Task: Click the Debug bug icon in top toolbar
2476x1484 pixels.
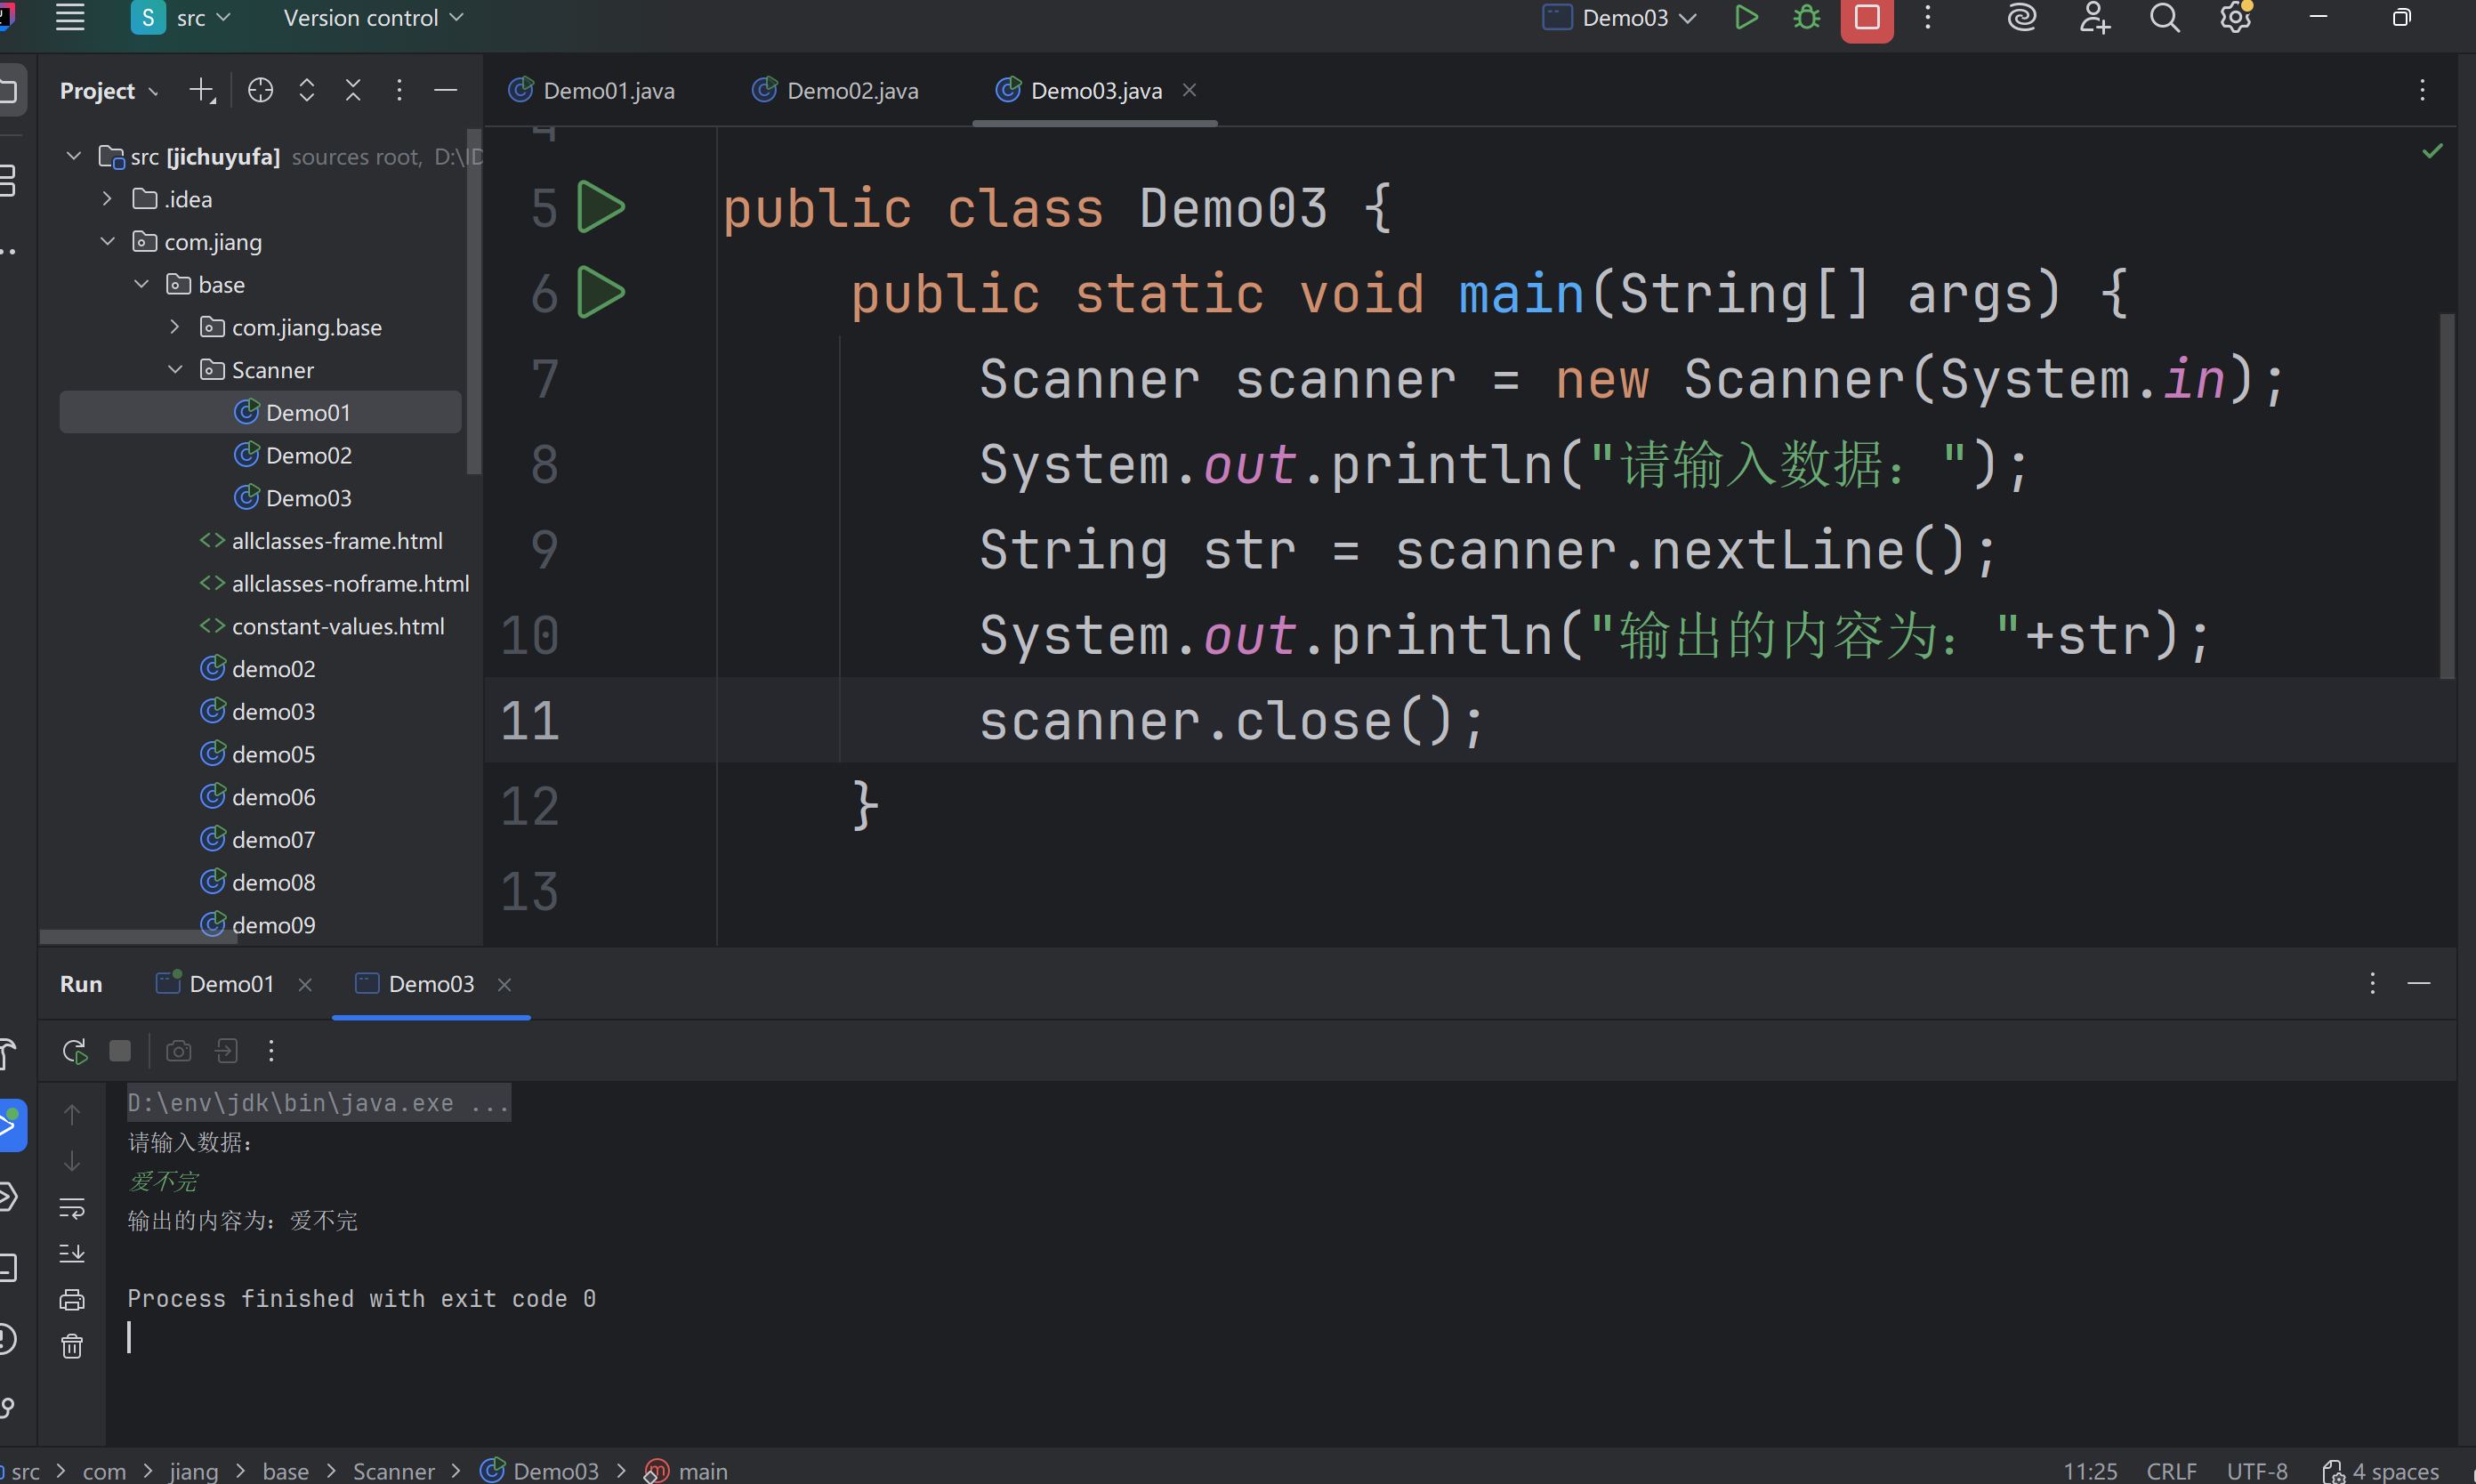Action: [x=1806, y=18]
